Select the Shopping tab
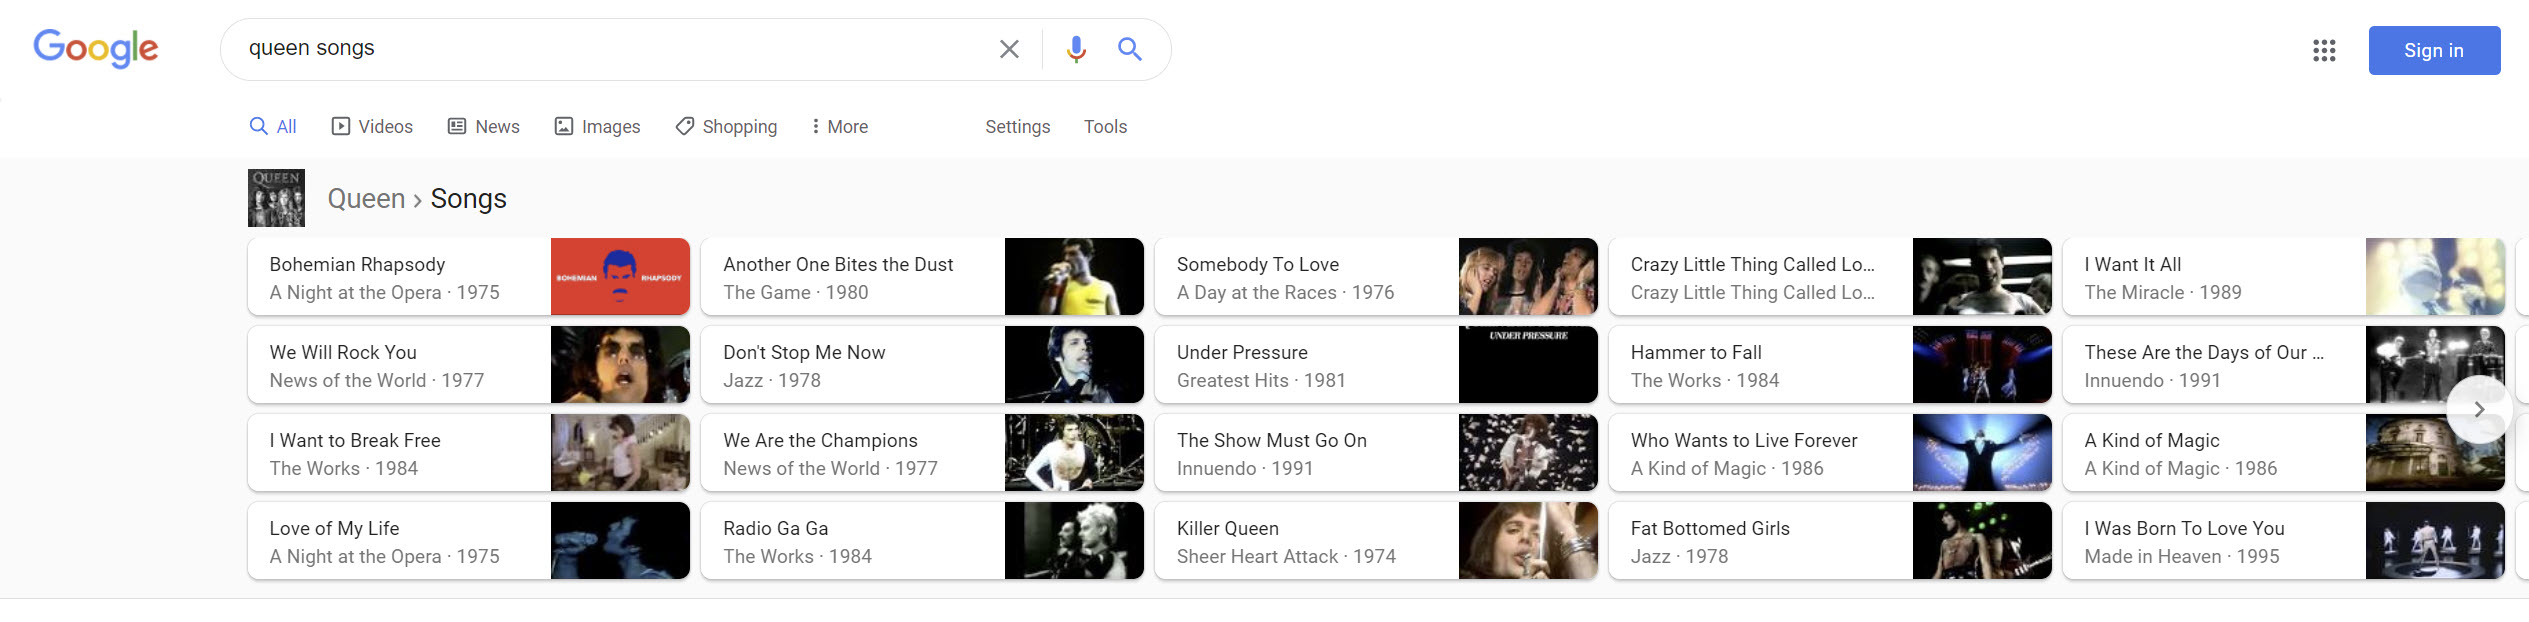This screenshot has height=622, width=2529. point(726,127)
